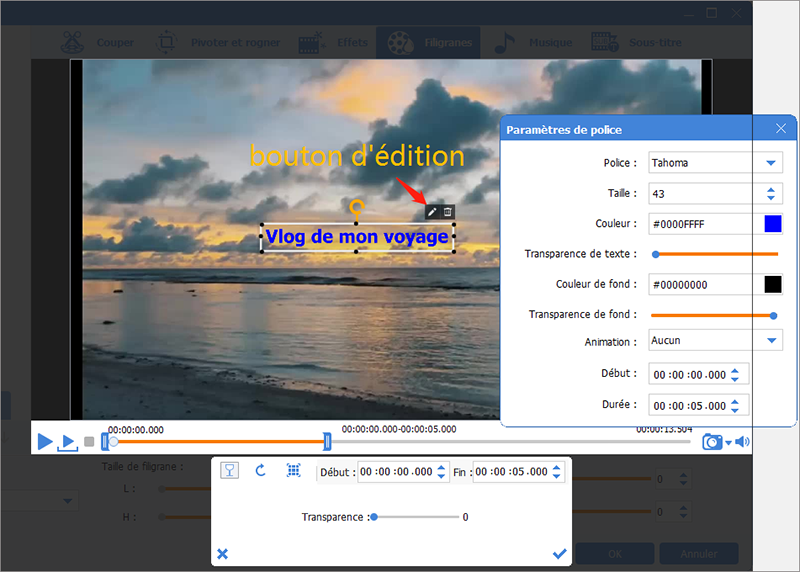This screenshot has height=572, width=800.
Task: Confirm with the blue checkmark icon
Action: click(560, 554)
